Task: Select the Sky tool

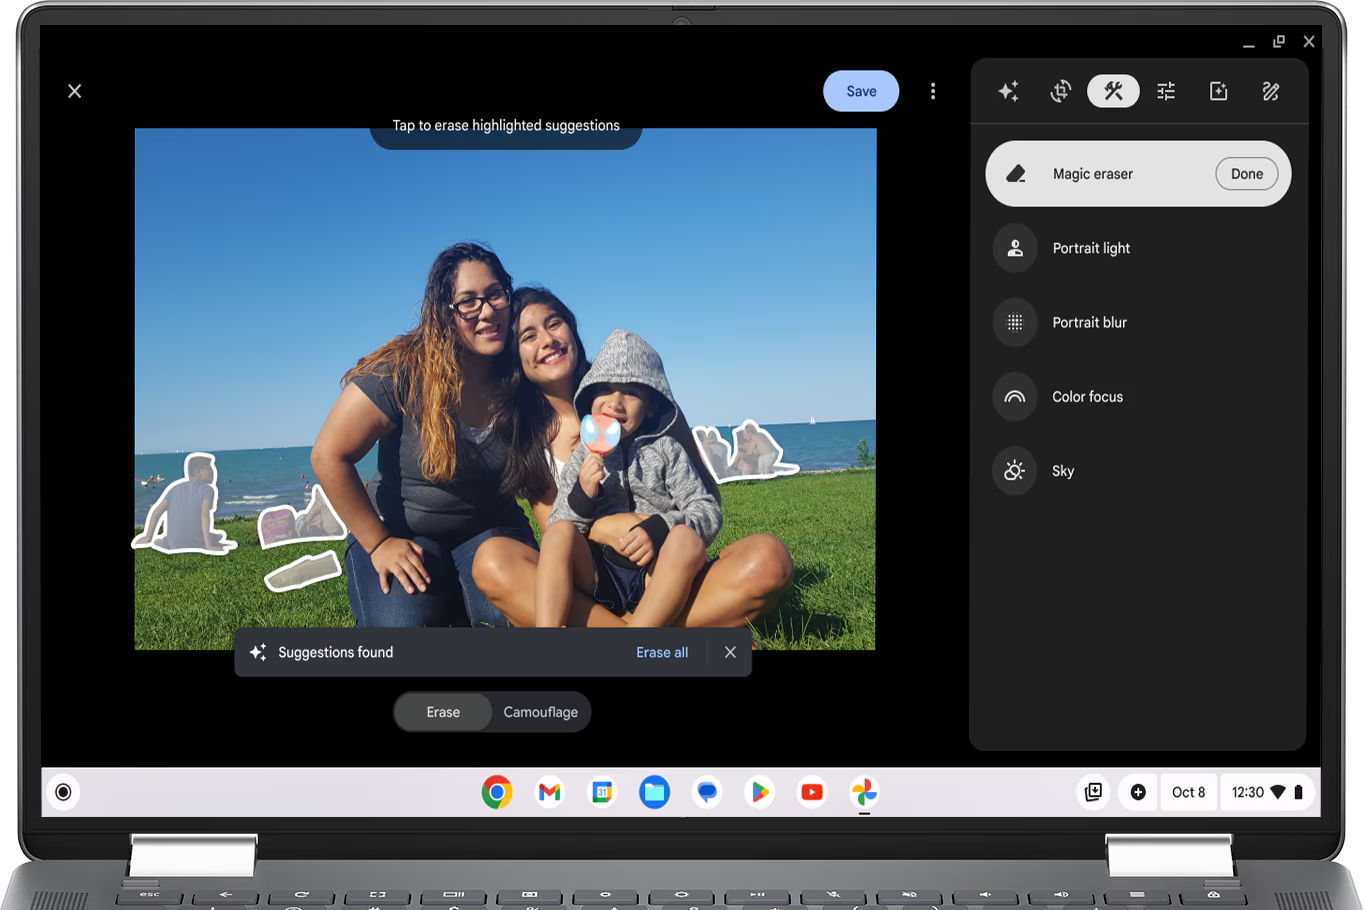Action: click(1062, 471)
